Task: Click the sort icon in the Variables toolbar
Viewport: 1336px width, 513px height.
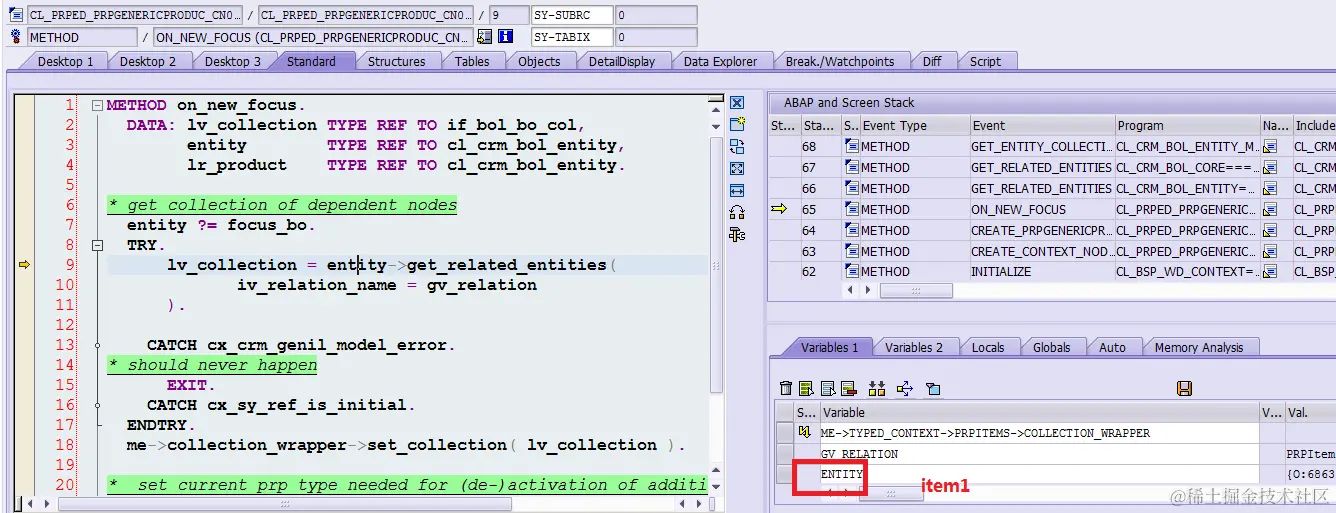Action: [877, 388]
